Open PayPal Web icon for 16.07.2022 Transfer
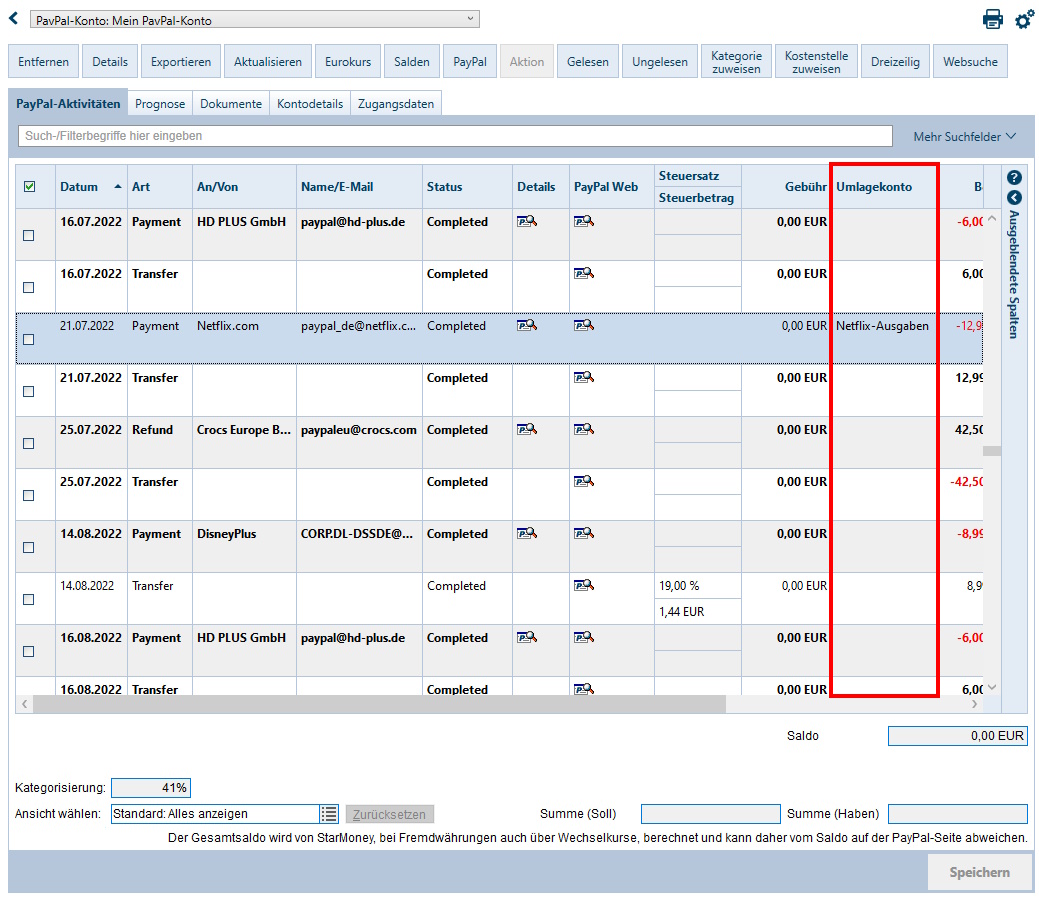The width and height of the screenshot is (1039, 897). [584, 273]
